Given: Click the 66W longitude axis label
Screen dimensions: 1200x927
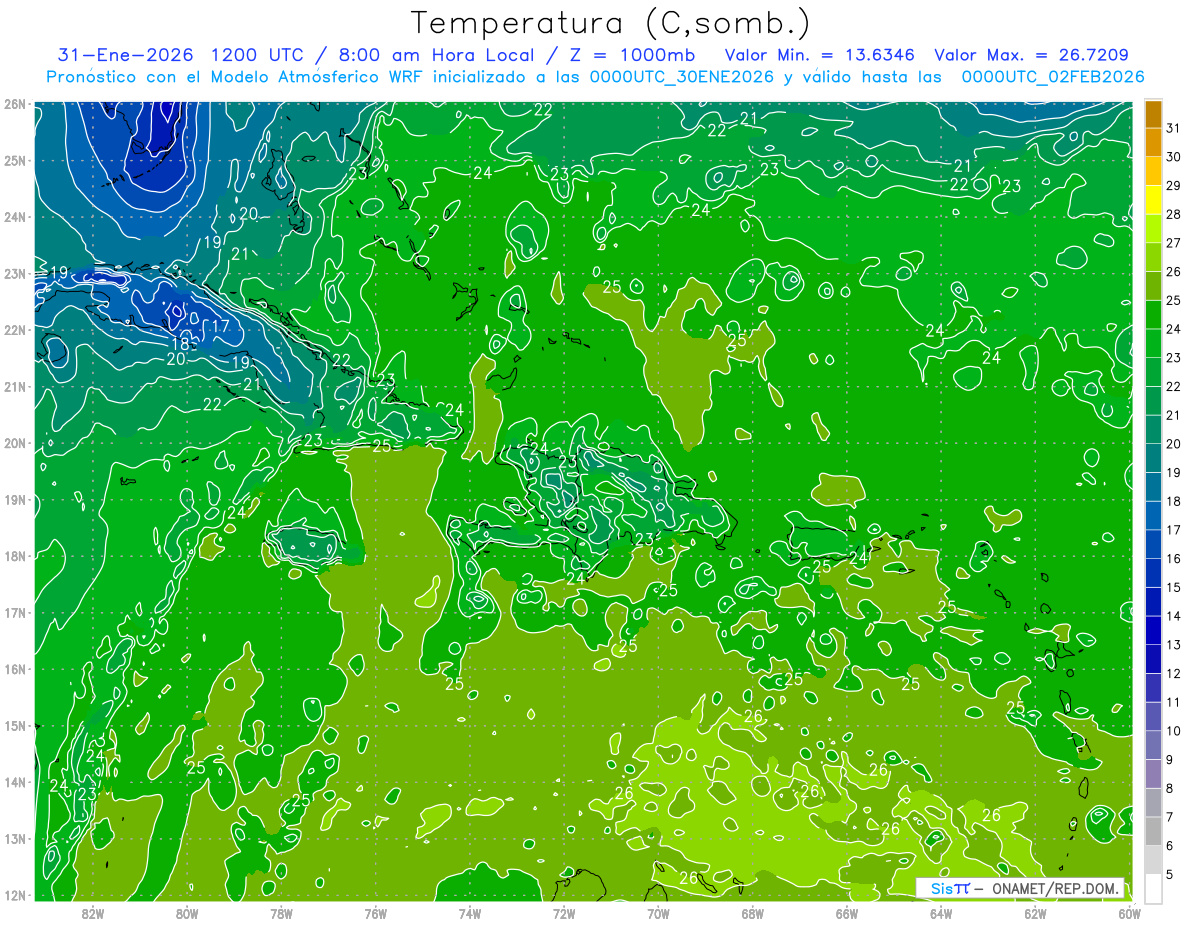Looking at the screenshot, I should click(x=847, y=912).
